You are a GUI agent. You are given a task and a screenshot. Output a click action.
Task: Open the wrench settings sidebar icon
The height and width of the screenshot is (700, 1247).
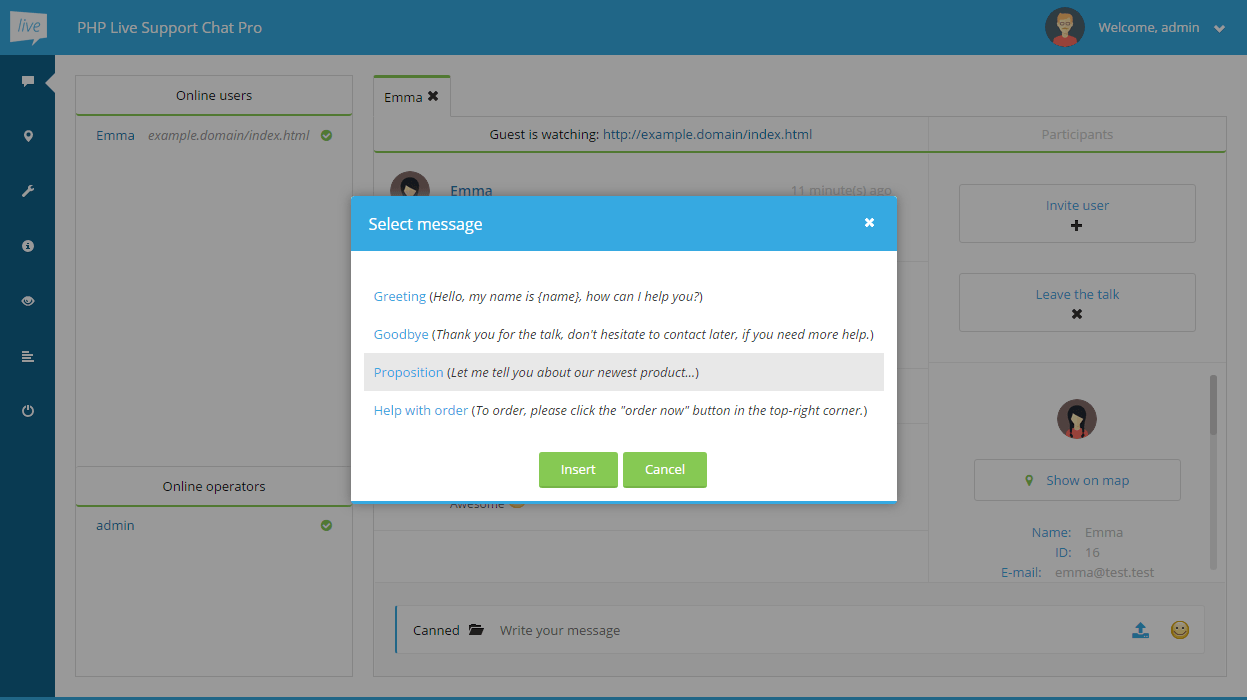(x=28, y=191)
